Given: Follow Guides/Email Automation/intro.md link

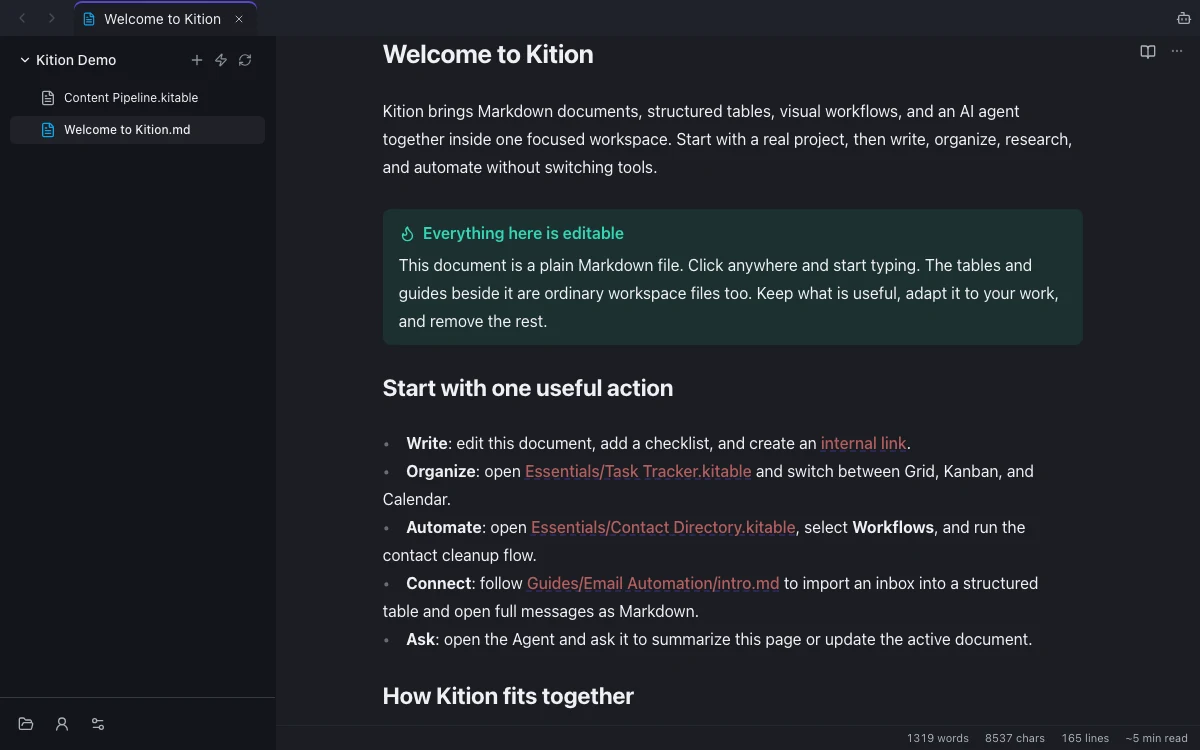Looking at the screenshot, I should (653, 583).
